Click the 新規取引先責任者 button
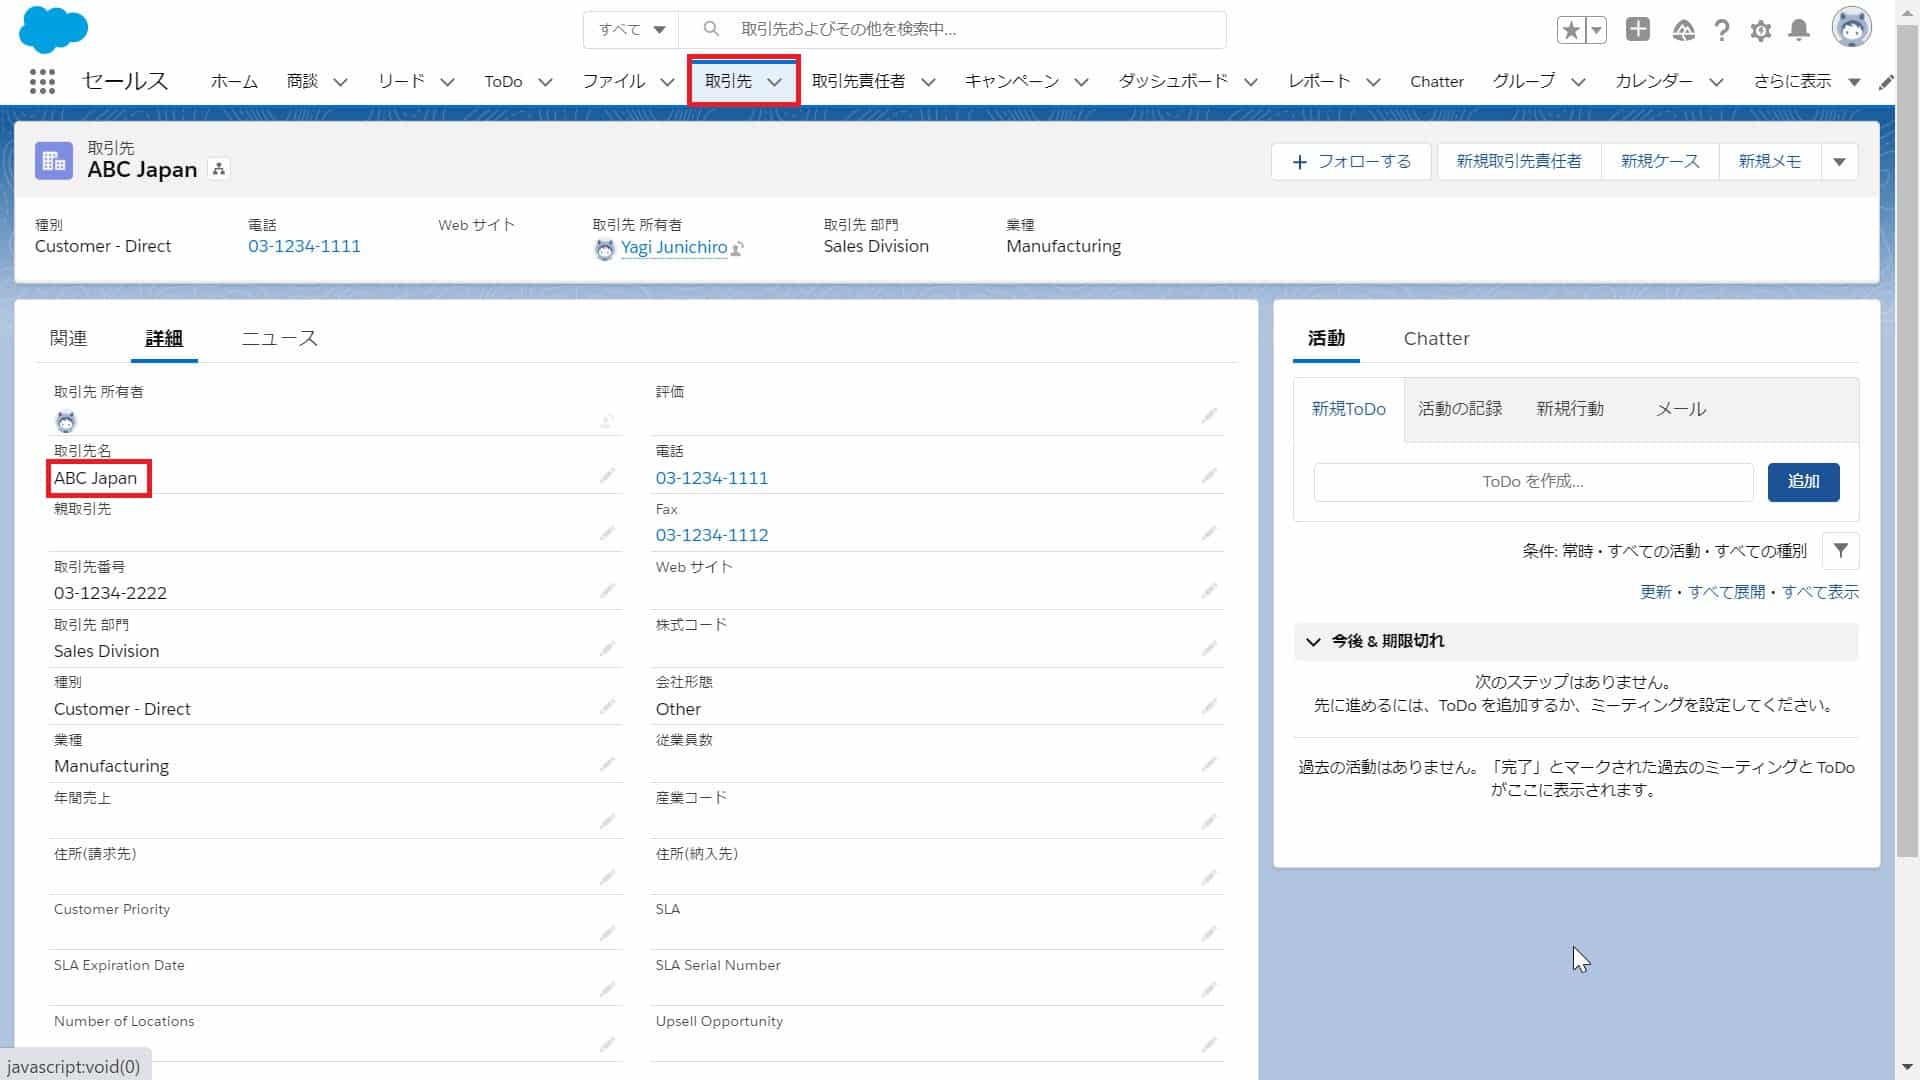Image resolution: width=1920 pixels, height=1080 pixels. [x=1519, y=161]
